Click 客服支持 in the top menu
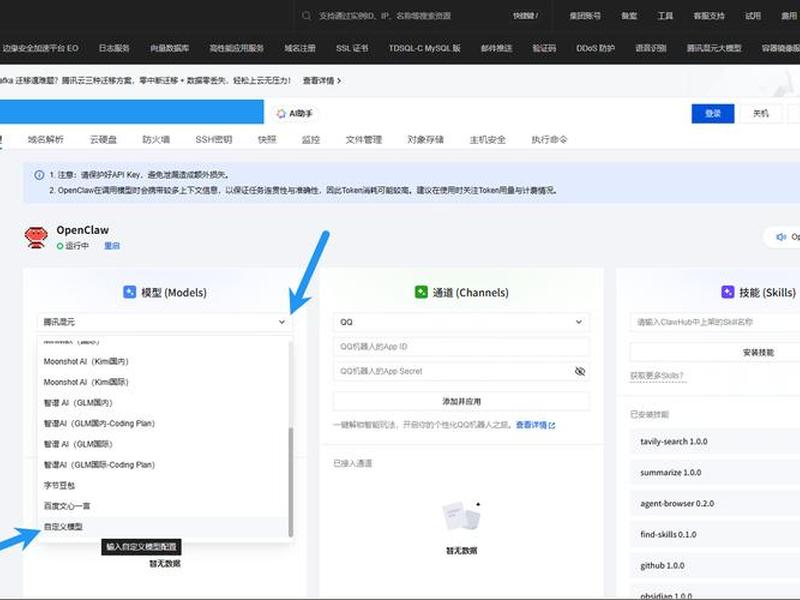Image resolution: width=800 pixels, height=600 pixels. pos(709,16)
